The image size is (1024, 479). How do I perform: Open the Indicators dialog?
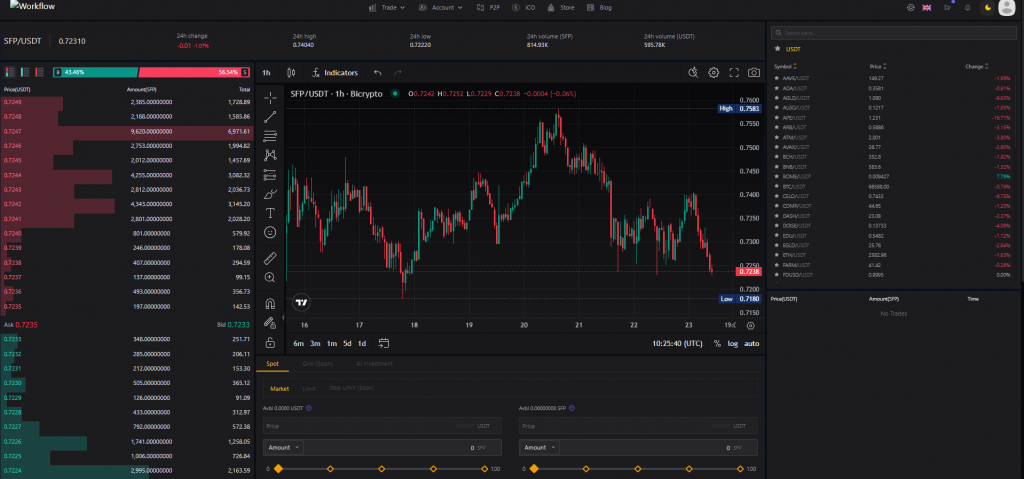335,73
